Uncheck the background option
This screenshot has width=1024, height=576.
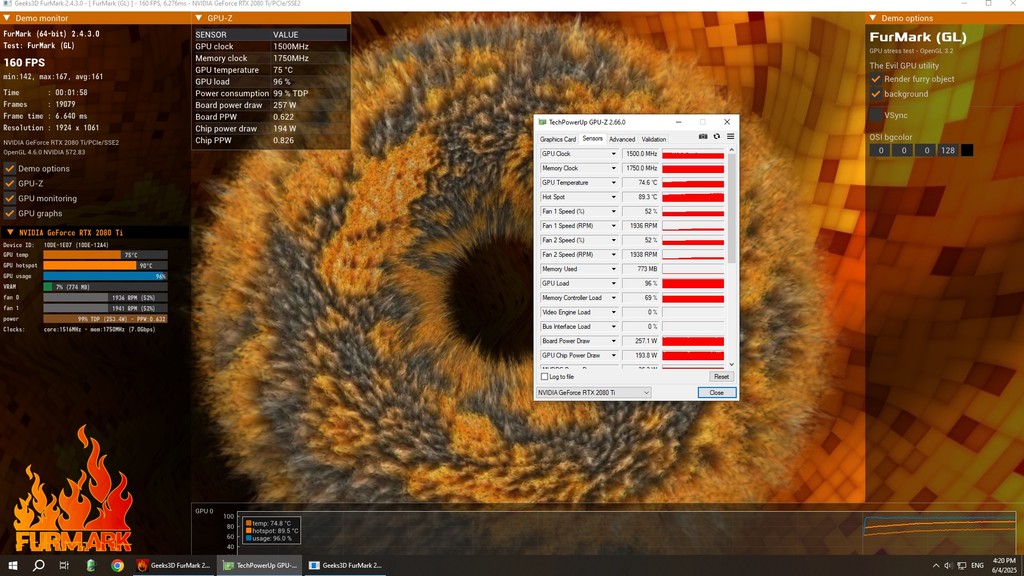tap(876, 94)
